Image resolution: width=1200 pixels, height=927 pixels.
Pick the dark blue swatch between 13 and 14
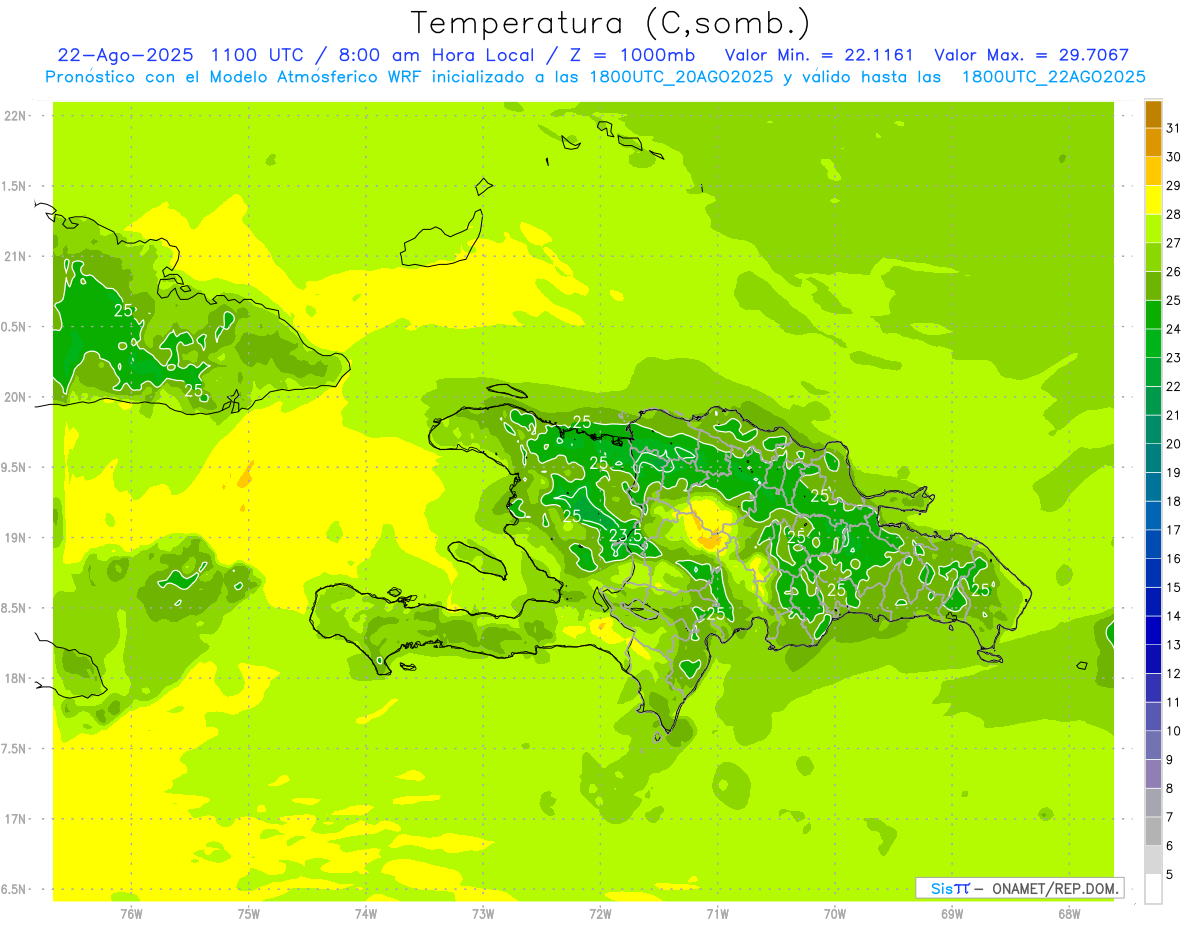1154,631
